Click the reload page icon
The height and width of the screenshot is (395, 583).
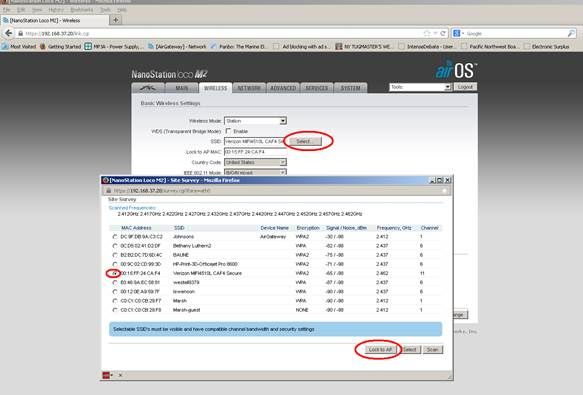tap(443, 33)
